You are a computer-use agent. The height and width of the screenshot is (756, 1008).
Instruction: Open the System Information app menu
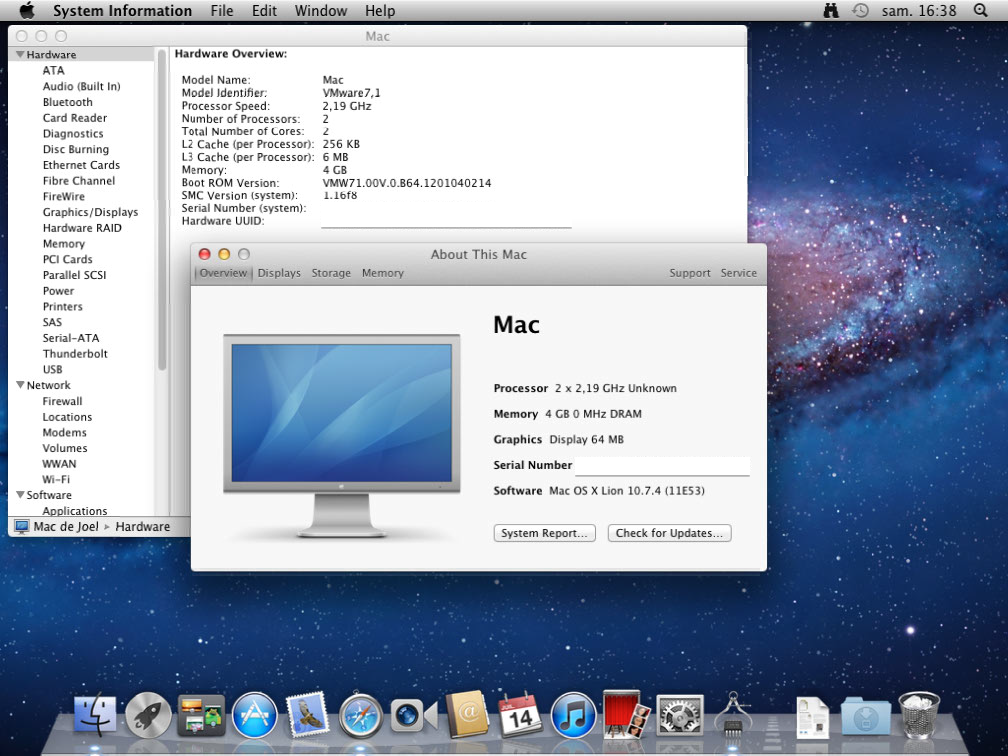click(122, 11)
